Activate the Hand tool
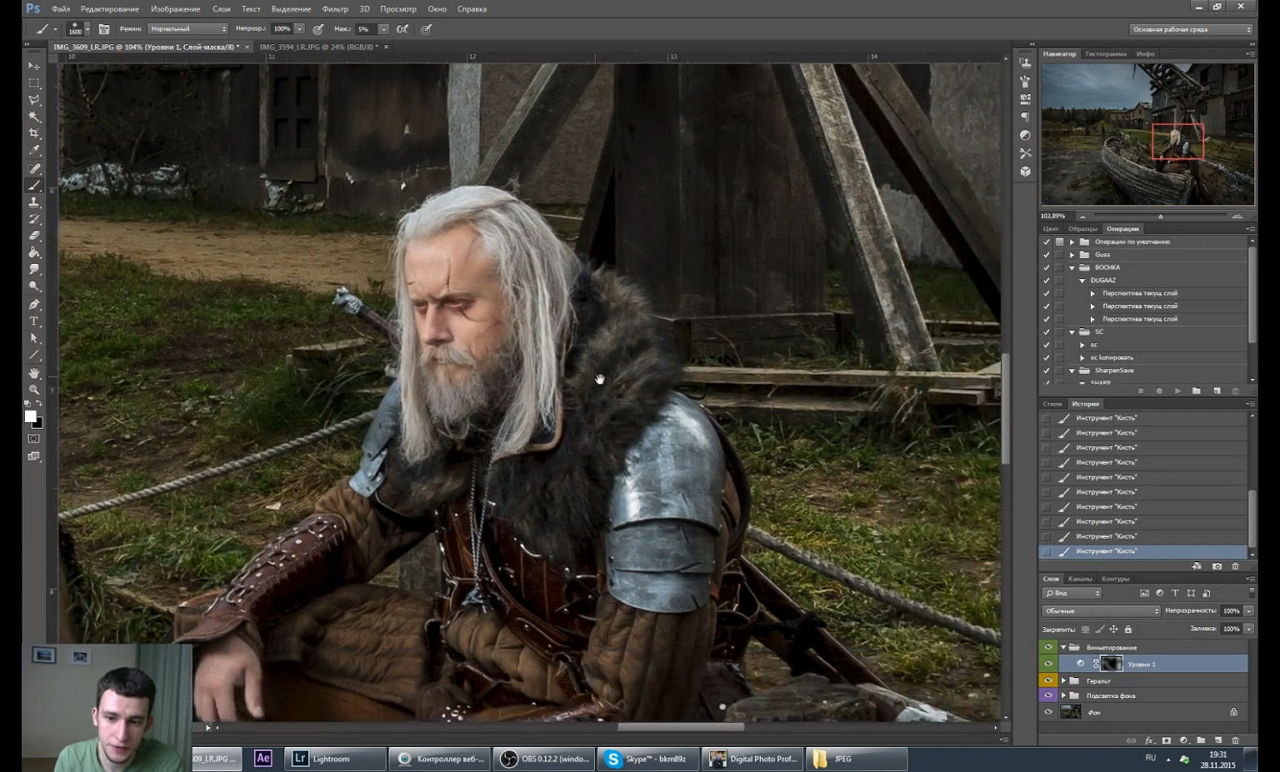Viewport: 1280px width, 772px height. tap(34, 372)
